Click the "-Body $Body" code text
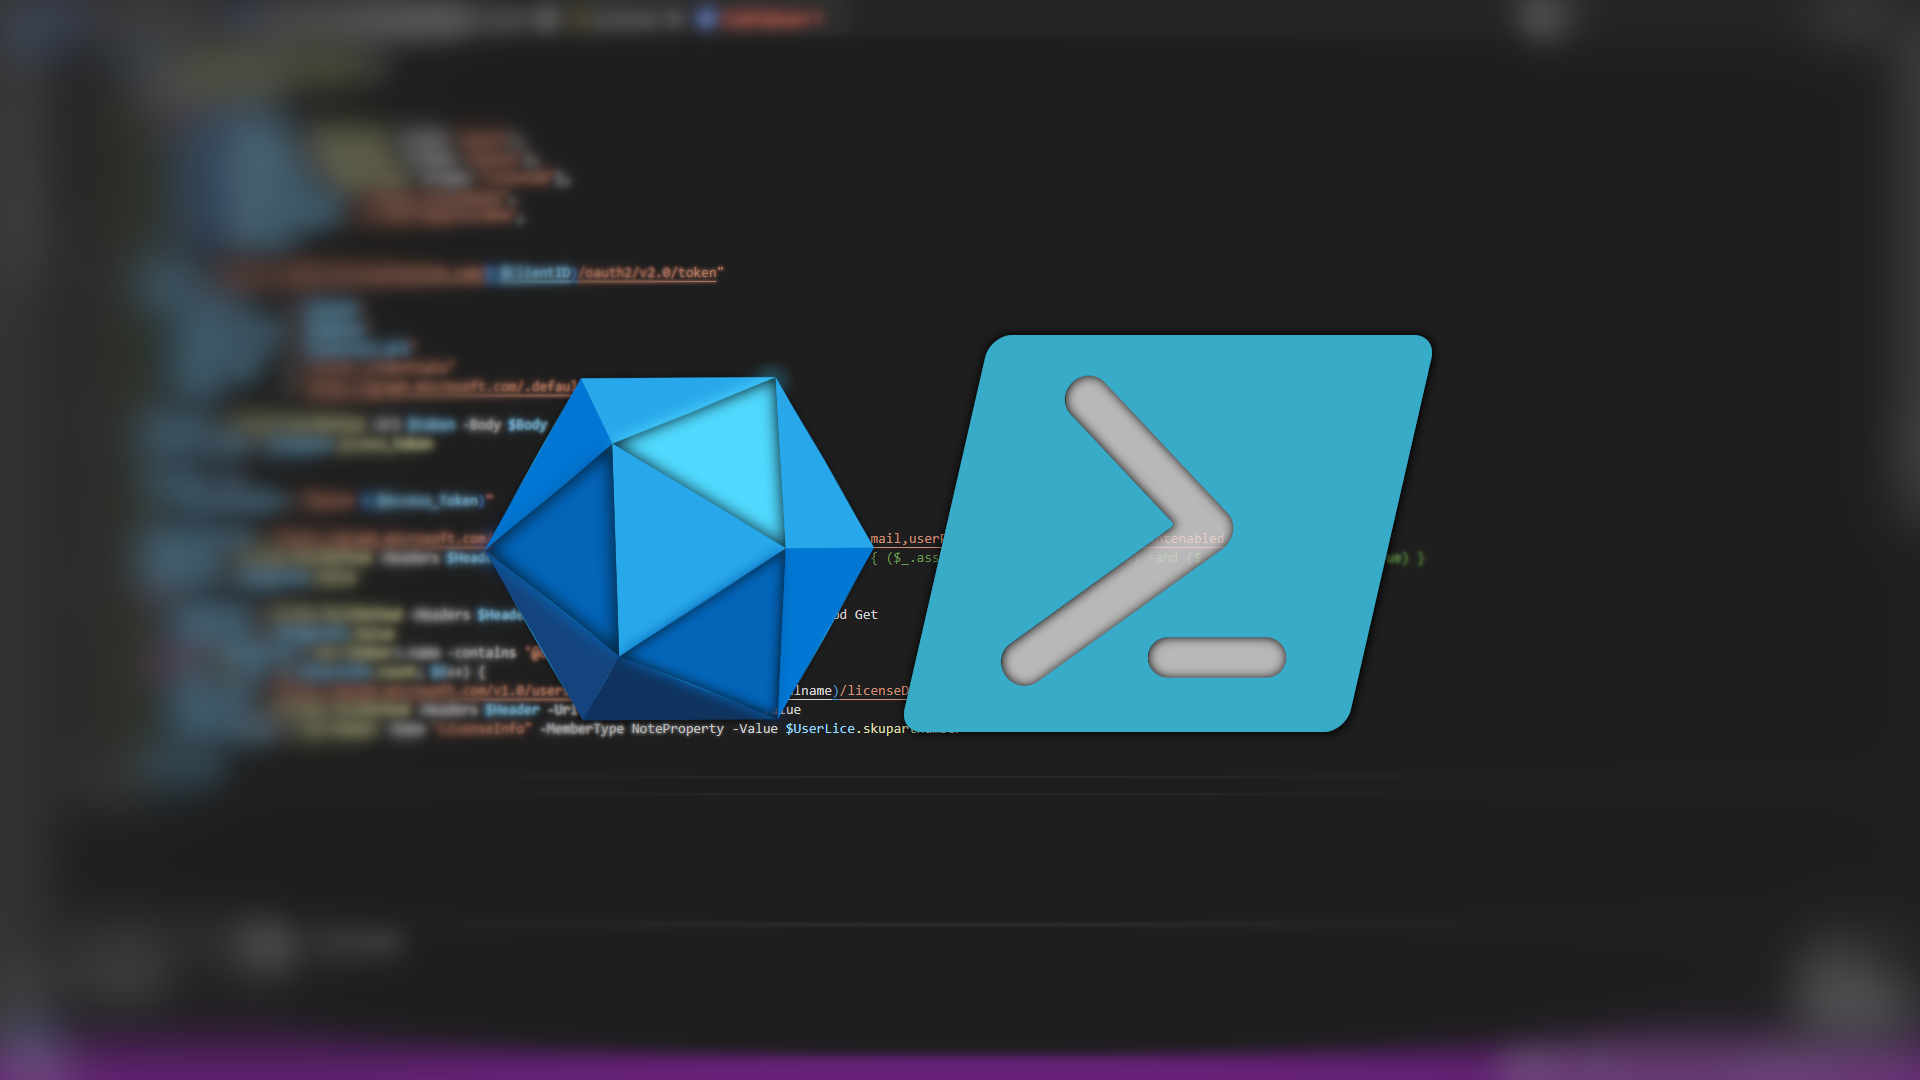1920x1080 pixels. [505, 425]
